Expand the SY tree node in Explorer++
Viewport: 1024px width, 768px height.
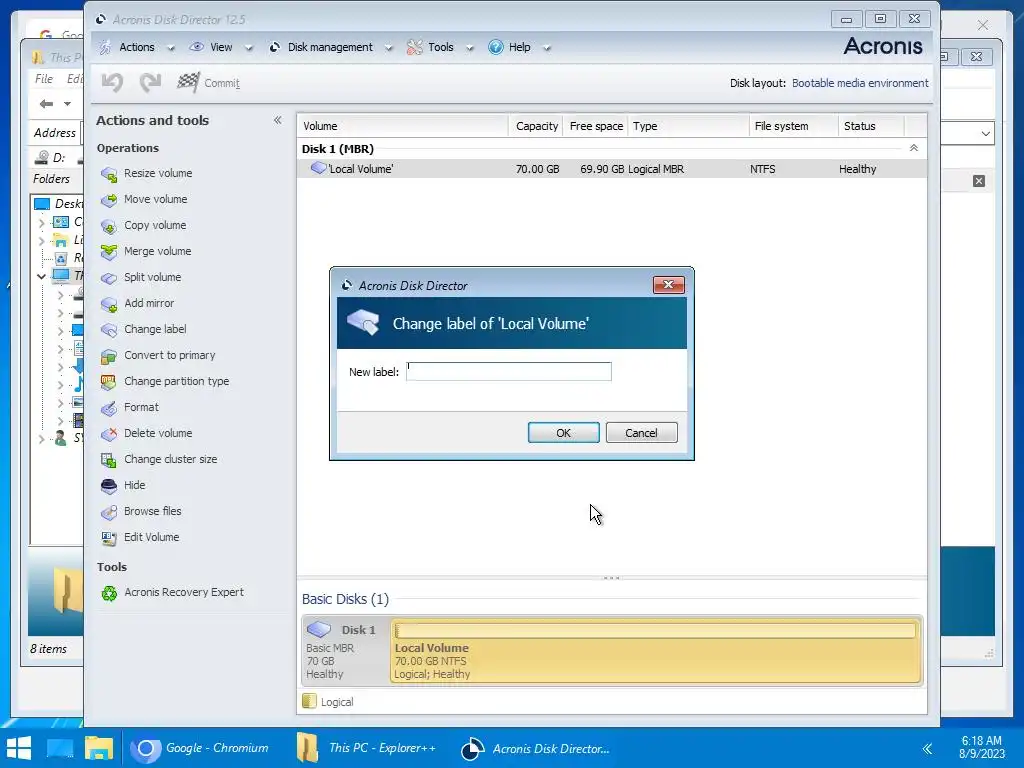[x=41, y=440]
